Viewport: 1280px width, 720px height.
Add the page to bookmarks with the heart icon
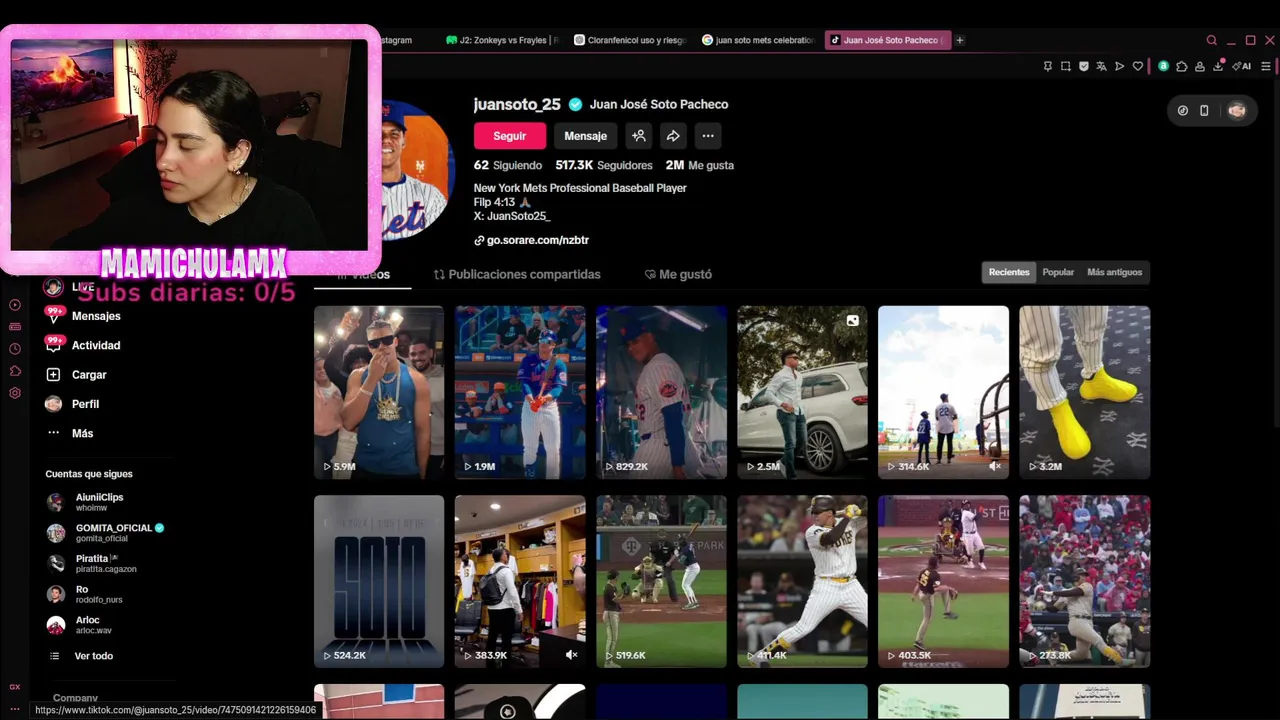[x=1137, y=66]
